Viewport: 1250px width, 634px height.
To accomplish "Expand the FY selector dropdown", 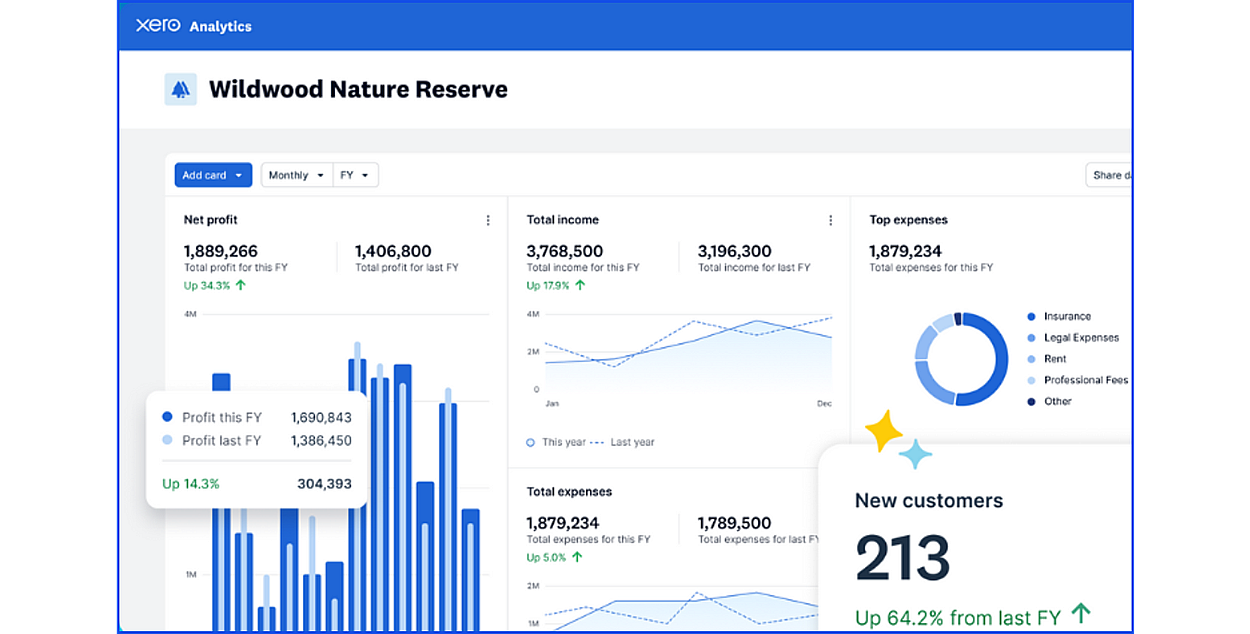I will pos(356,174).
